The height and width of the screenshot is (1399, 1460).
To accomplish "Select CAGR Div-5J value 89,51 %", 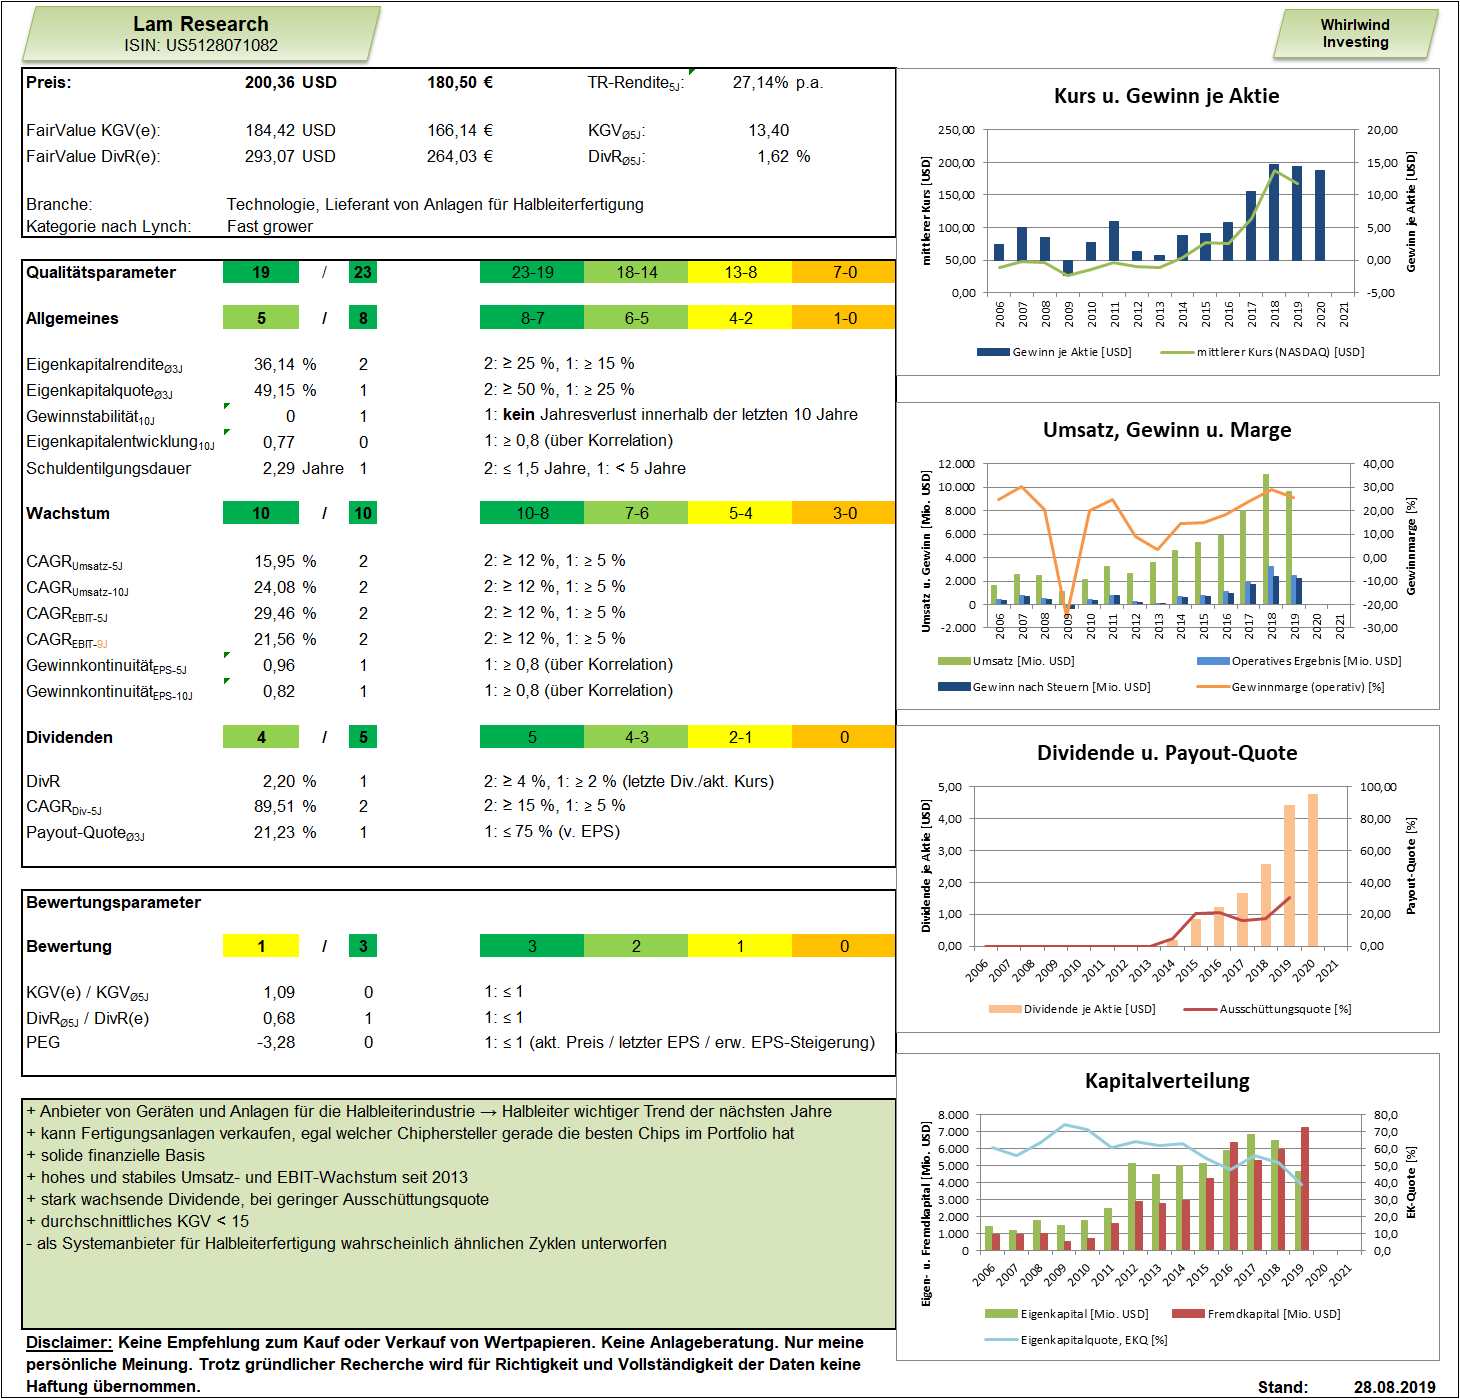I will click(285, 806).
